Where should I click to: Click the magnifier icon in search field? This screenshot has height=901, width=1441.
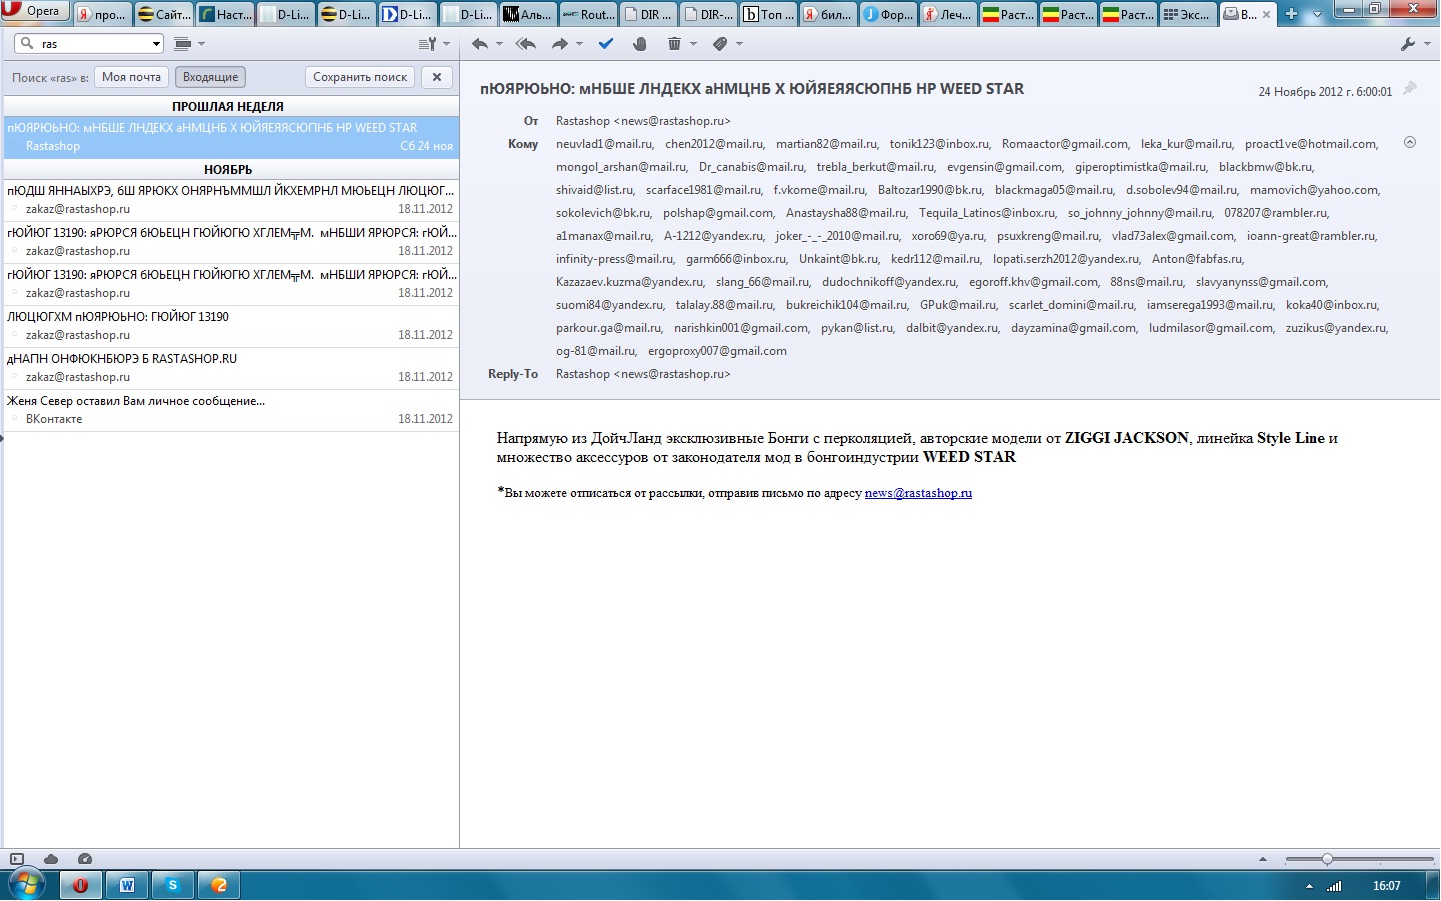coord(27,44)
